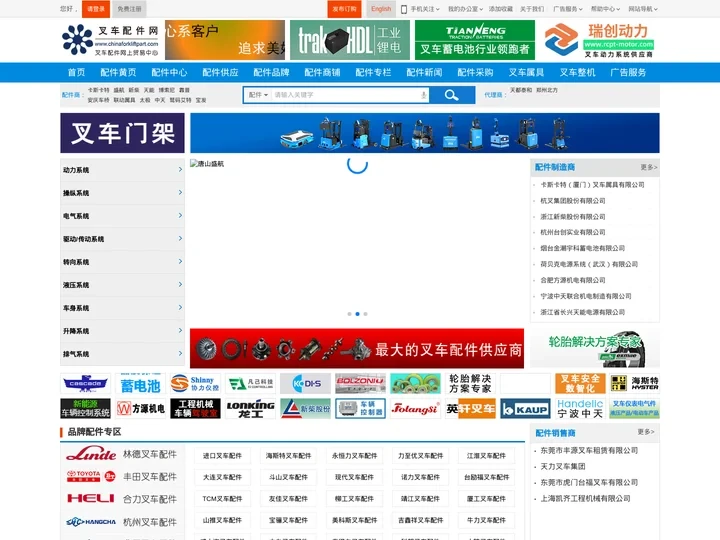
Task: Open the 叉车整机 nav tab
Action: [577, 73]
